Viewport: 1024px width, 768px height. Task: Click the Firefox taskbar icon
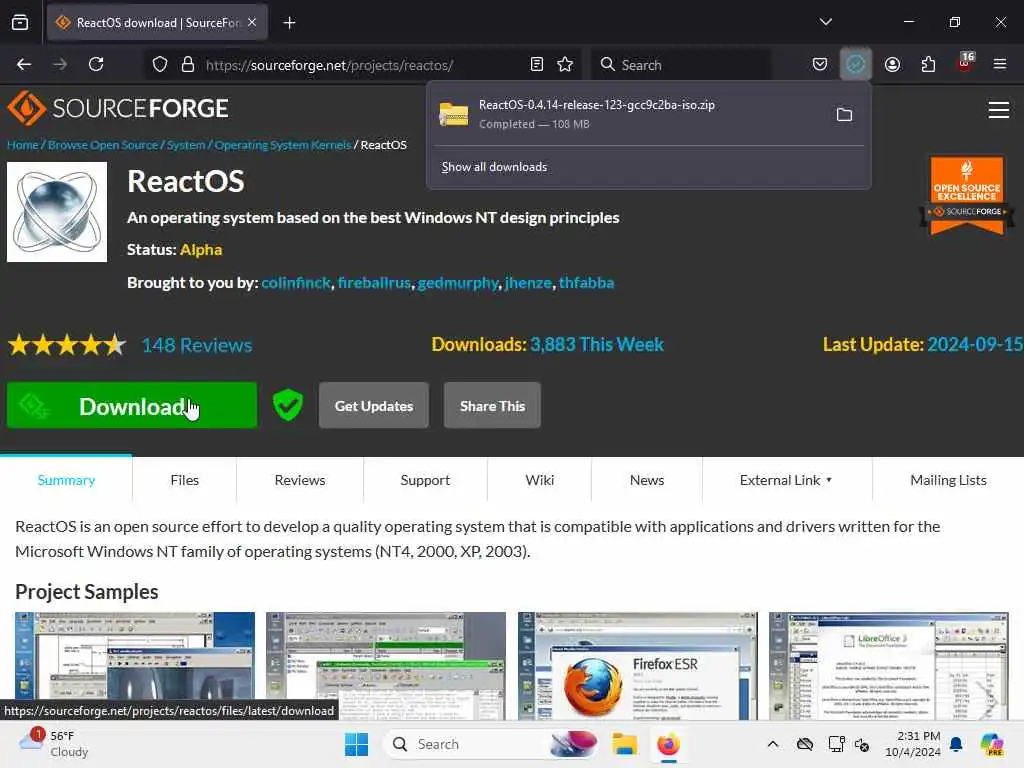tap(668, 744)
